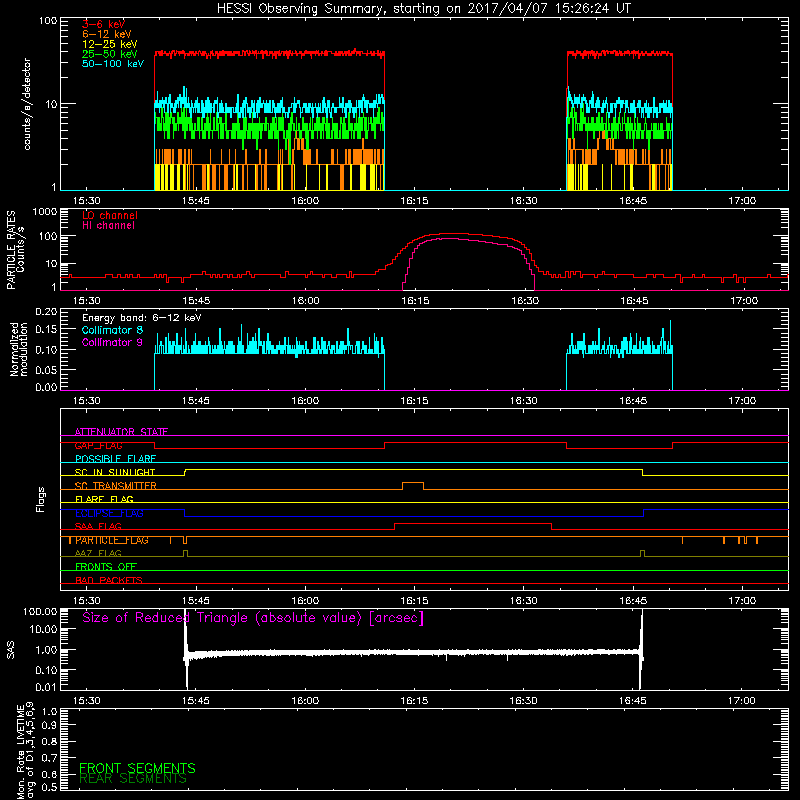Screen dimensions: 800x800
Task: Pick the yellow '12-25 keV' legend label
Action: click(110, 44)
